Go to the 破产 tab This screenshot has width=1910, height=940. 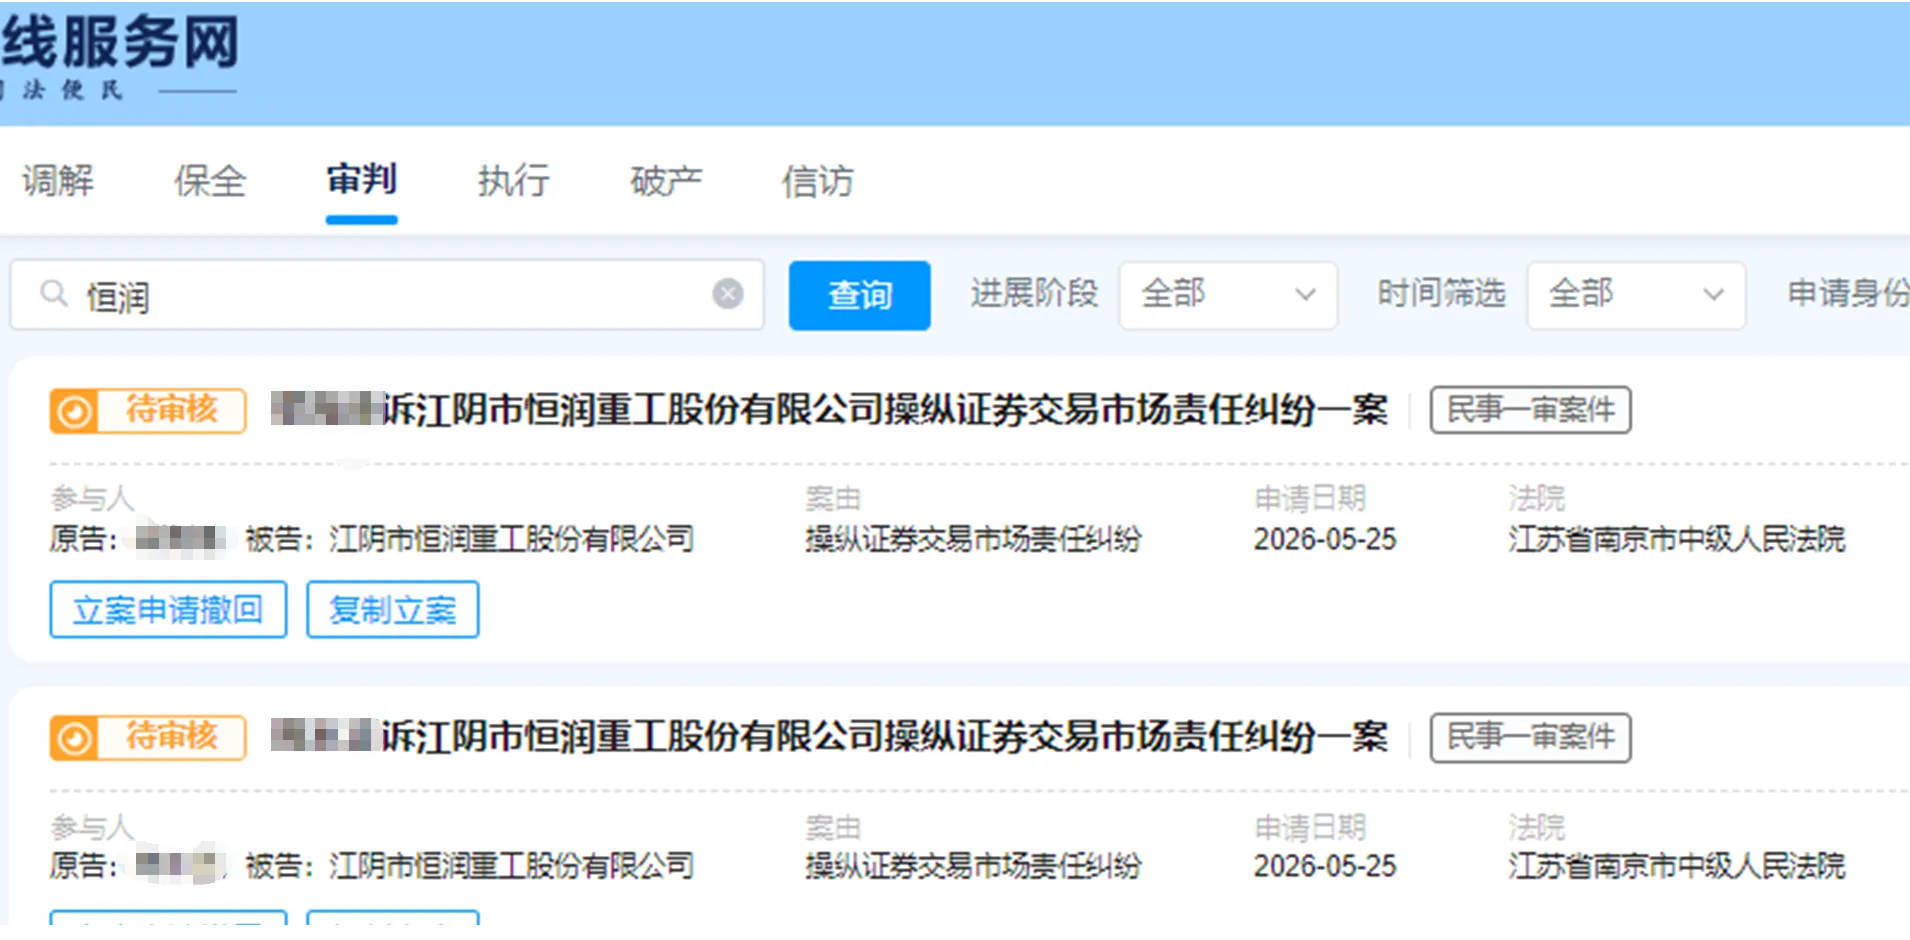[x=666, y=181]
